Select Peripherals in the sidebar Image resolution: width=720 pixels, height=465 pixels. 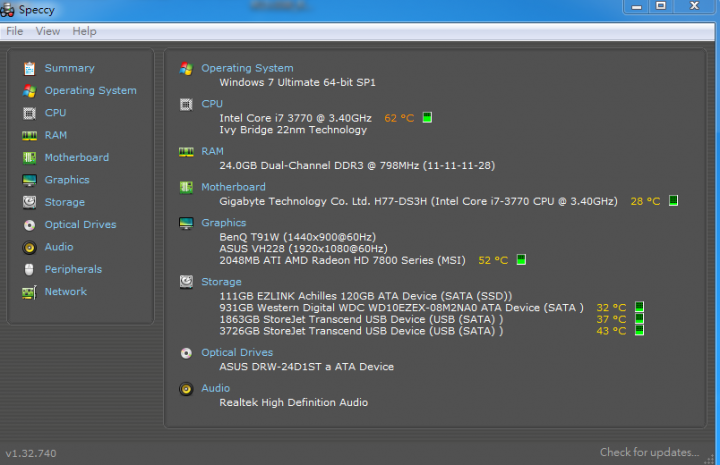click(73, 269)
